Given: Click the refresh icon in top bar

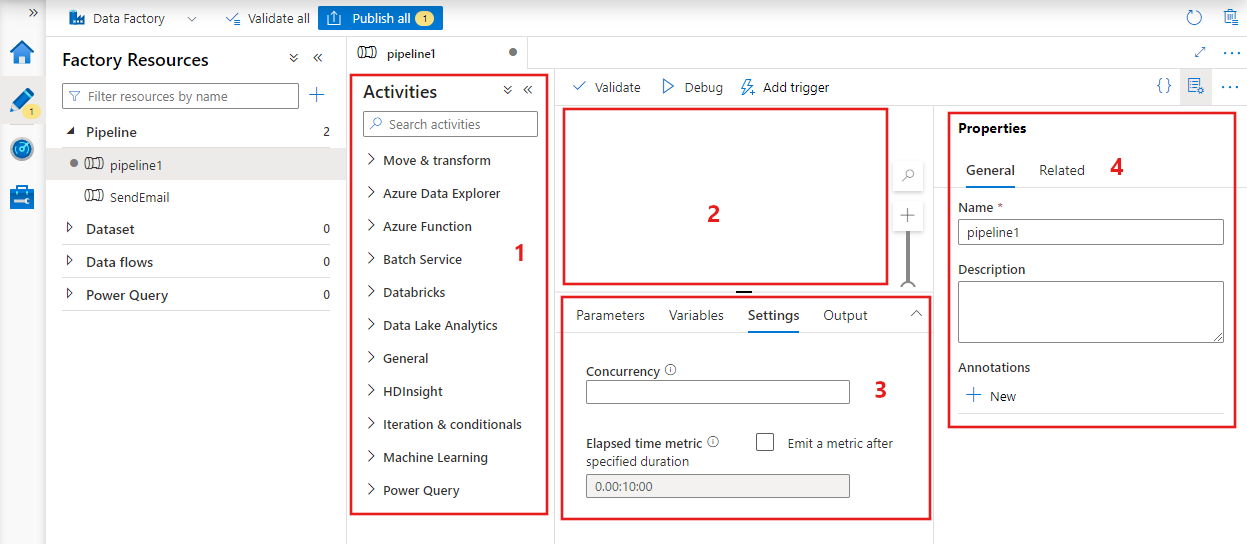Looking at the screenshot, I should pos(1193,18).
